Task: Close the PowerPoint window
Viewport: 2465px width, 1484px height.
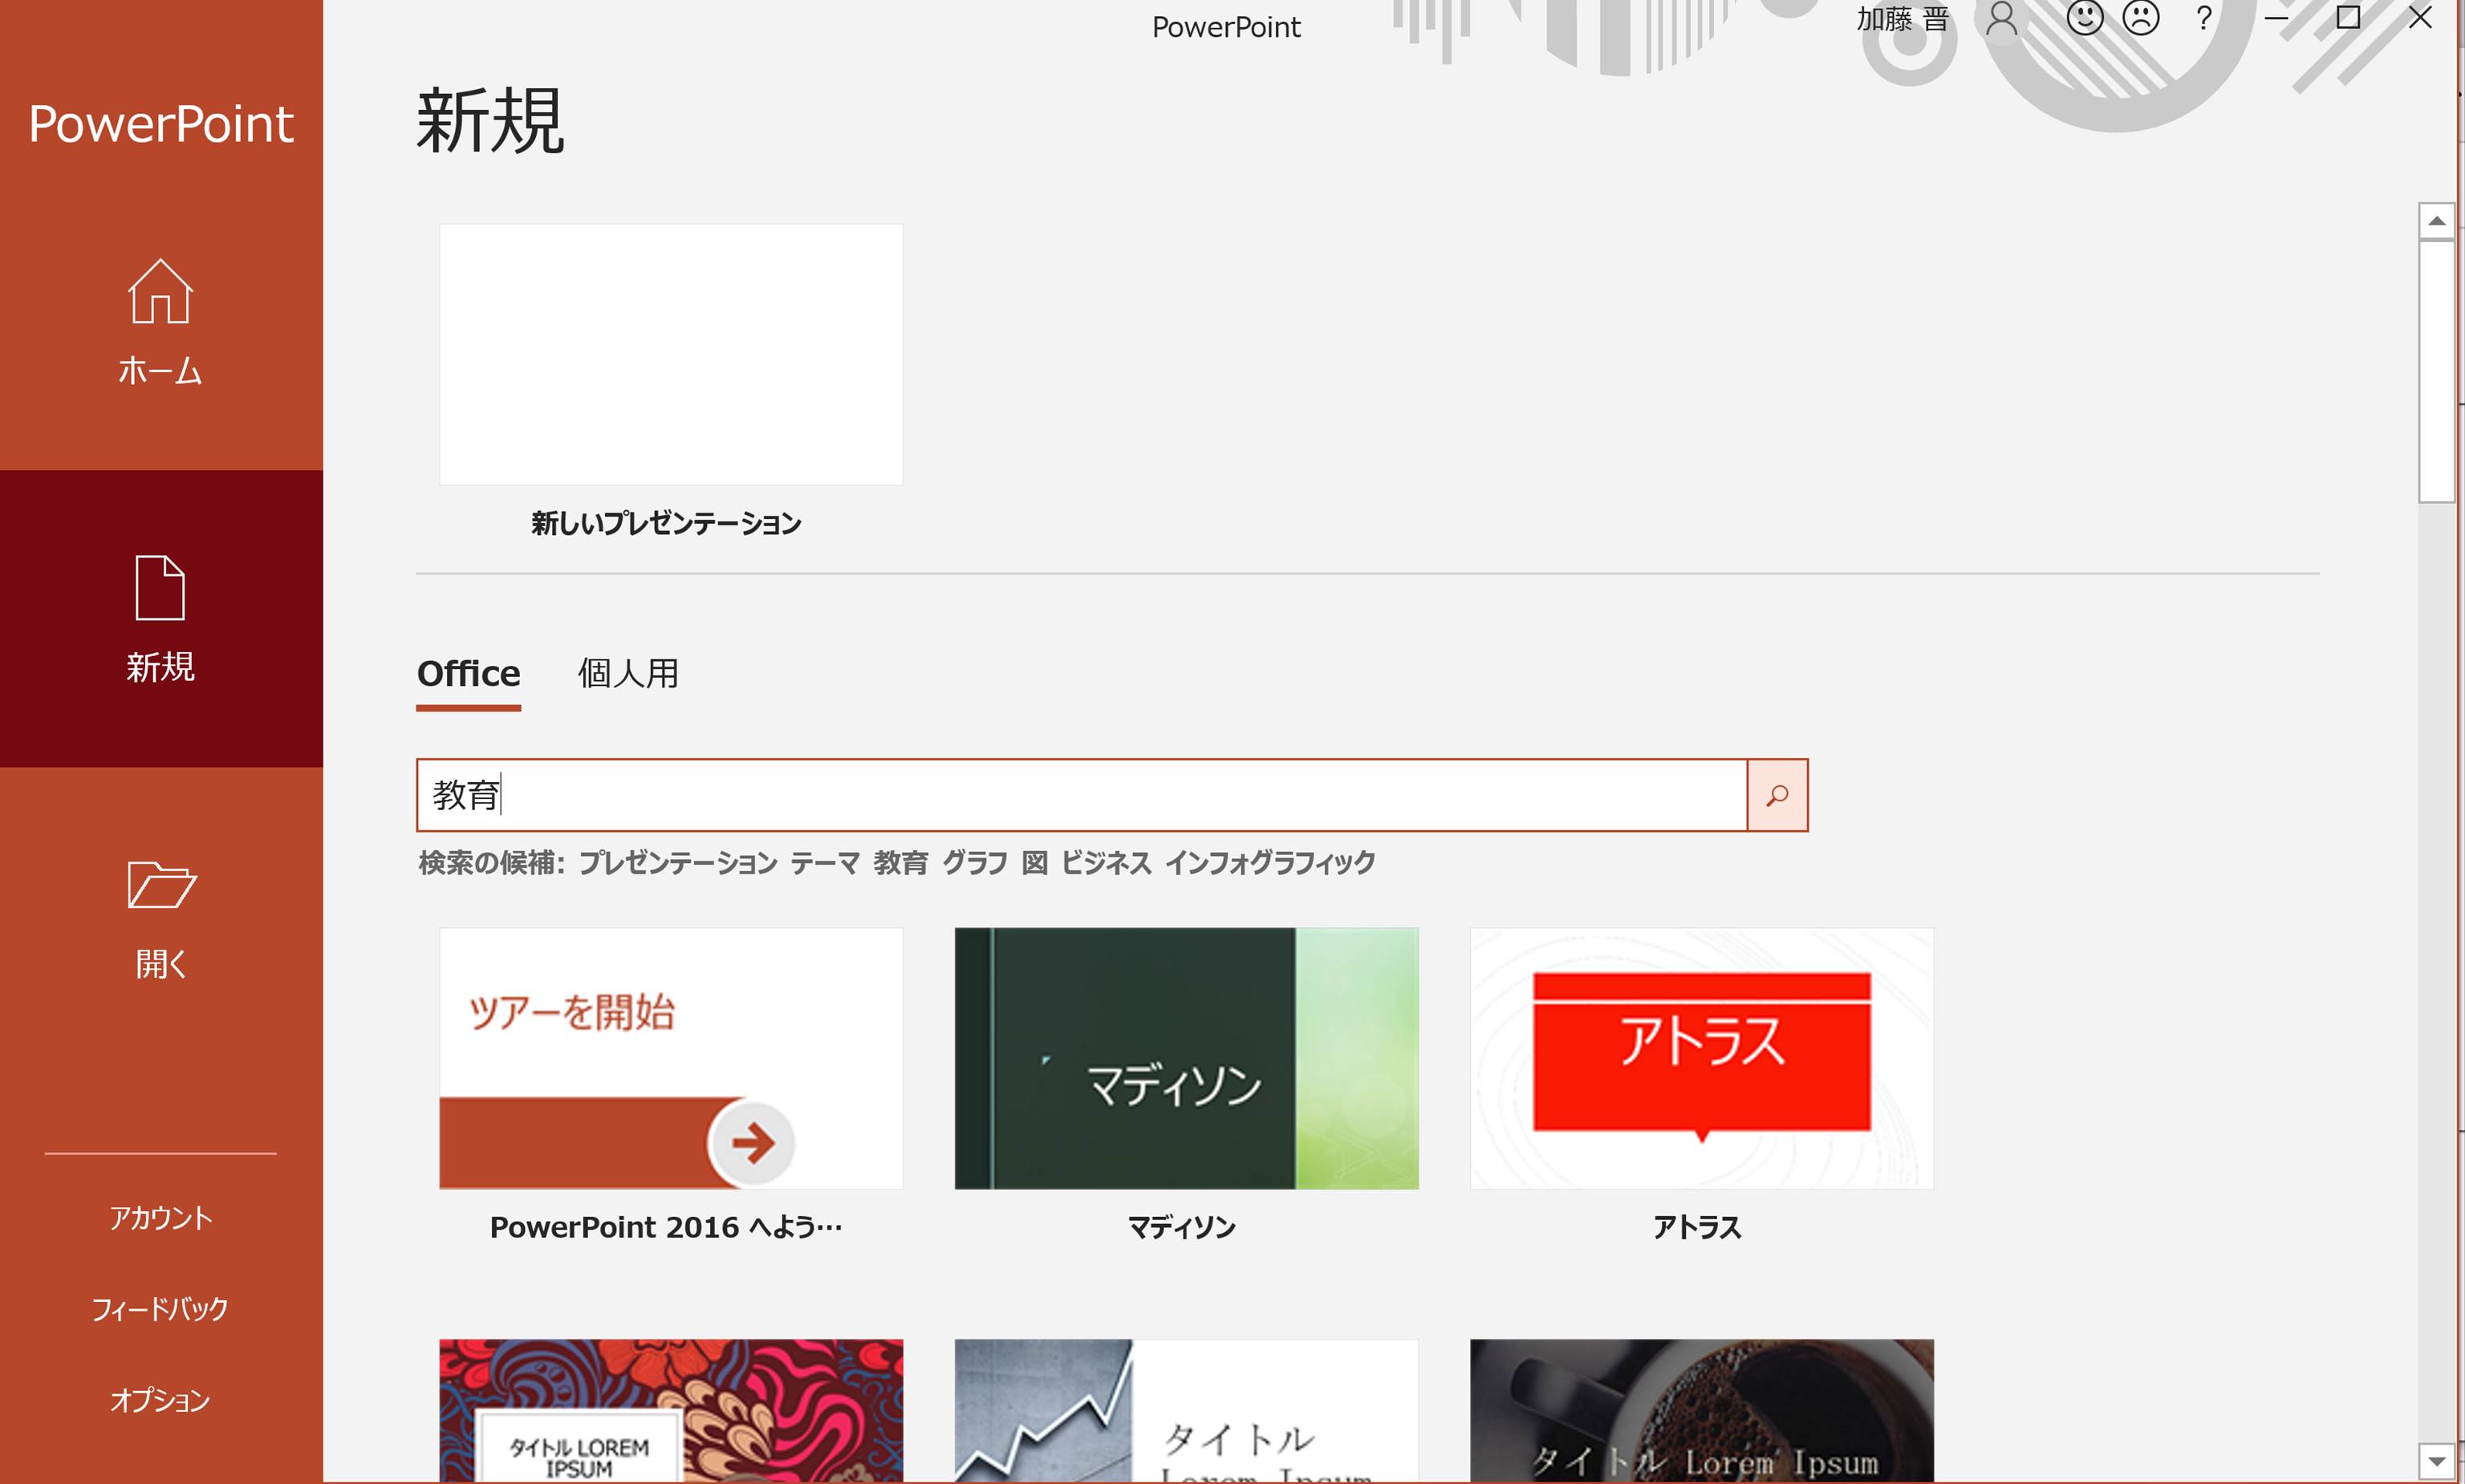Action: [x=2420, y=18]
